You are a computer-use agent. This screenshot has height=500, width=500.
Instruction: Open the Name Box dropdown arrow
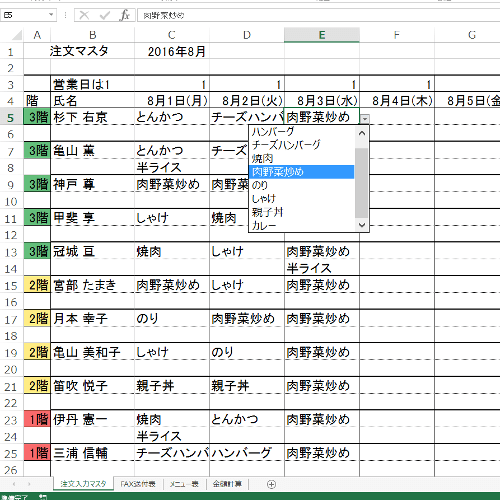[51, 15]
